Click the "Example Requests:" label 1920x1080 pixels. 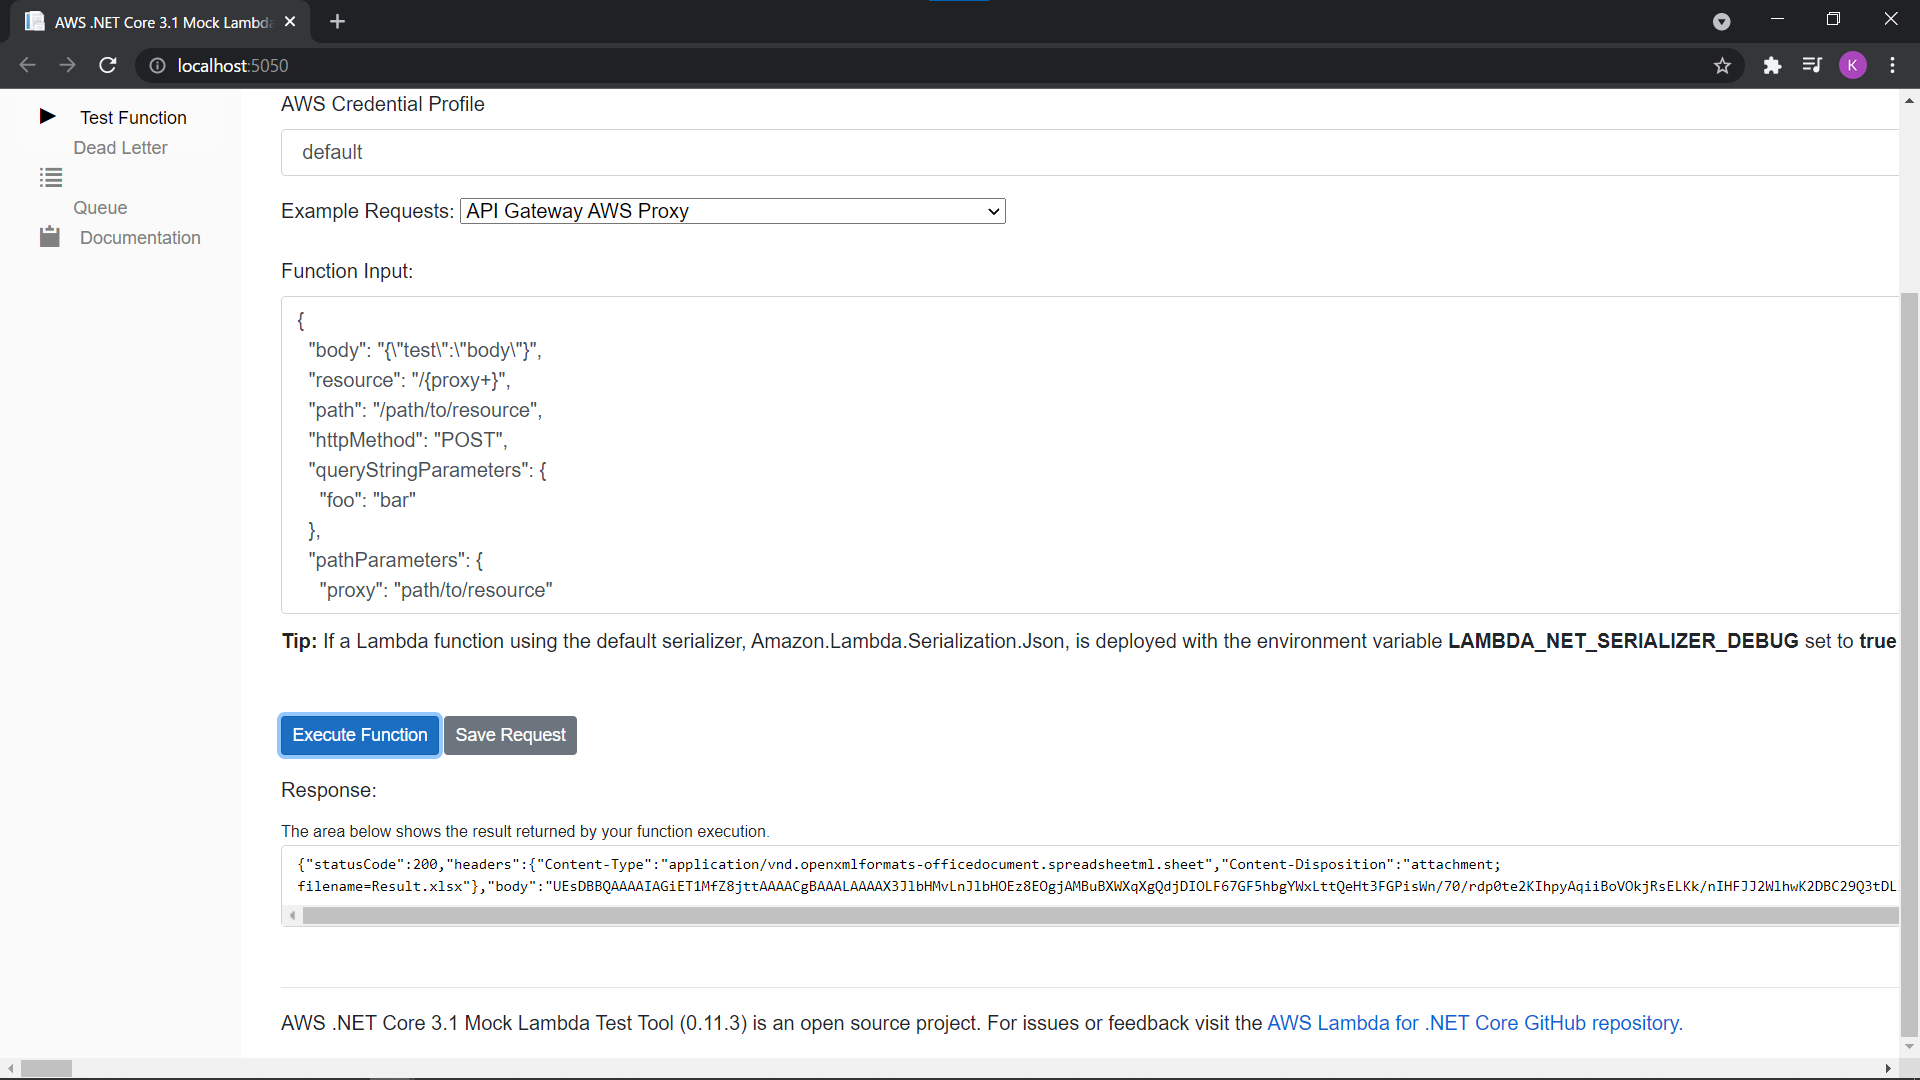367,211
